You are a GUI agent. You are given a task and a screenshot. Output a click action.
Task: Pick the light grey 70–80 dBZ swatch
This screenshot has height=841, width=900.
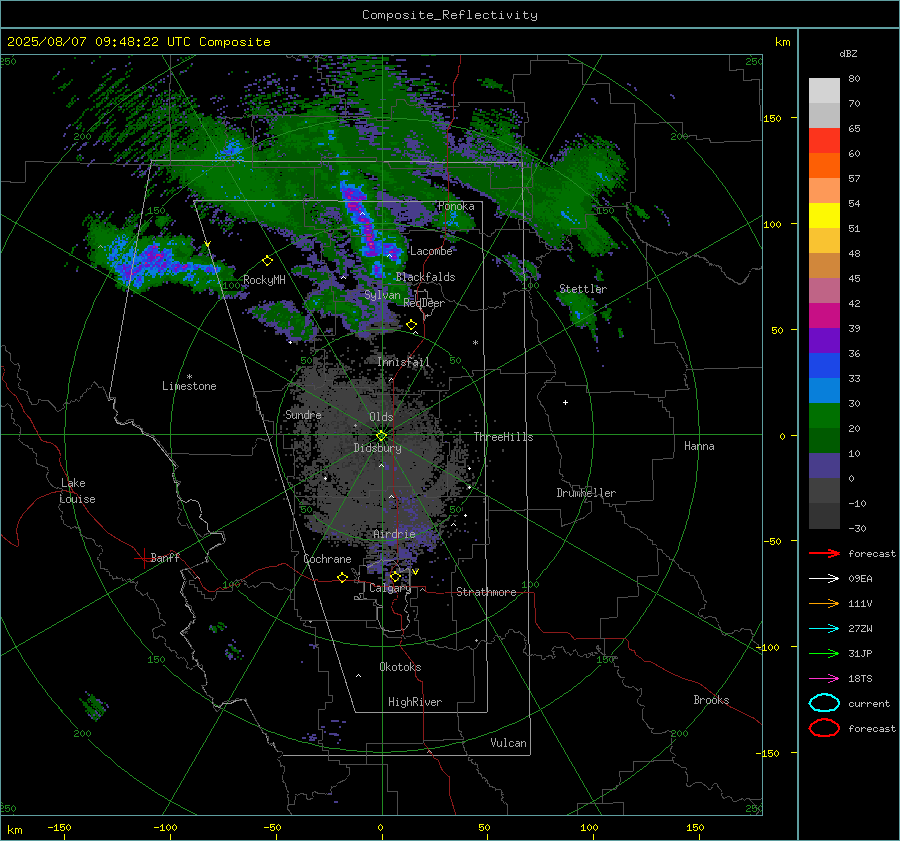824,91
